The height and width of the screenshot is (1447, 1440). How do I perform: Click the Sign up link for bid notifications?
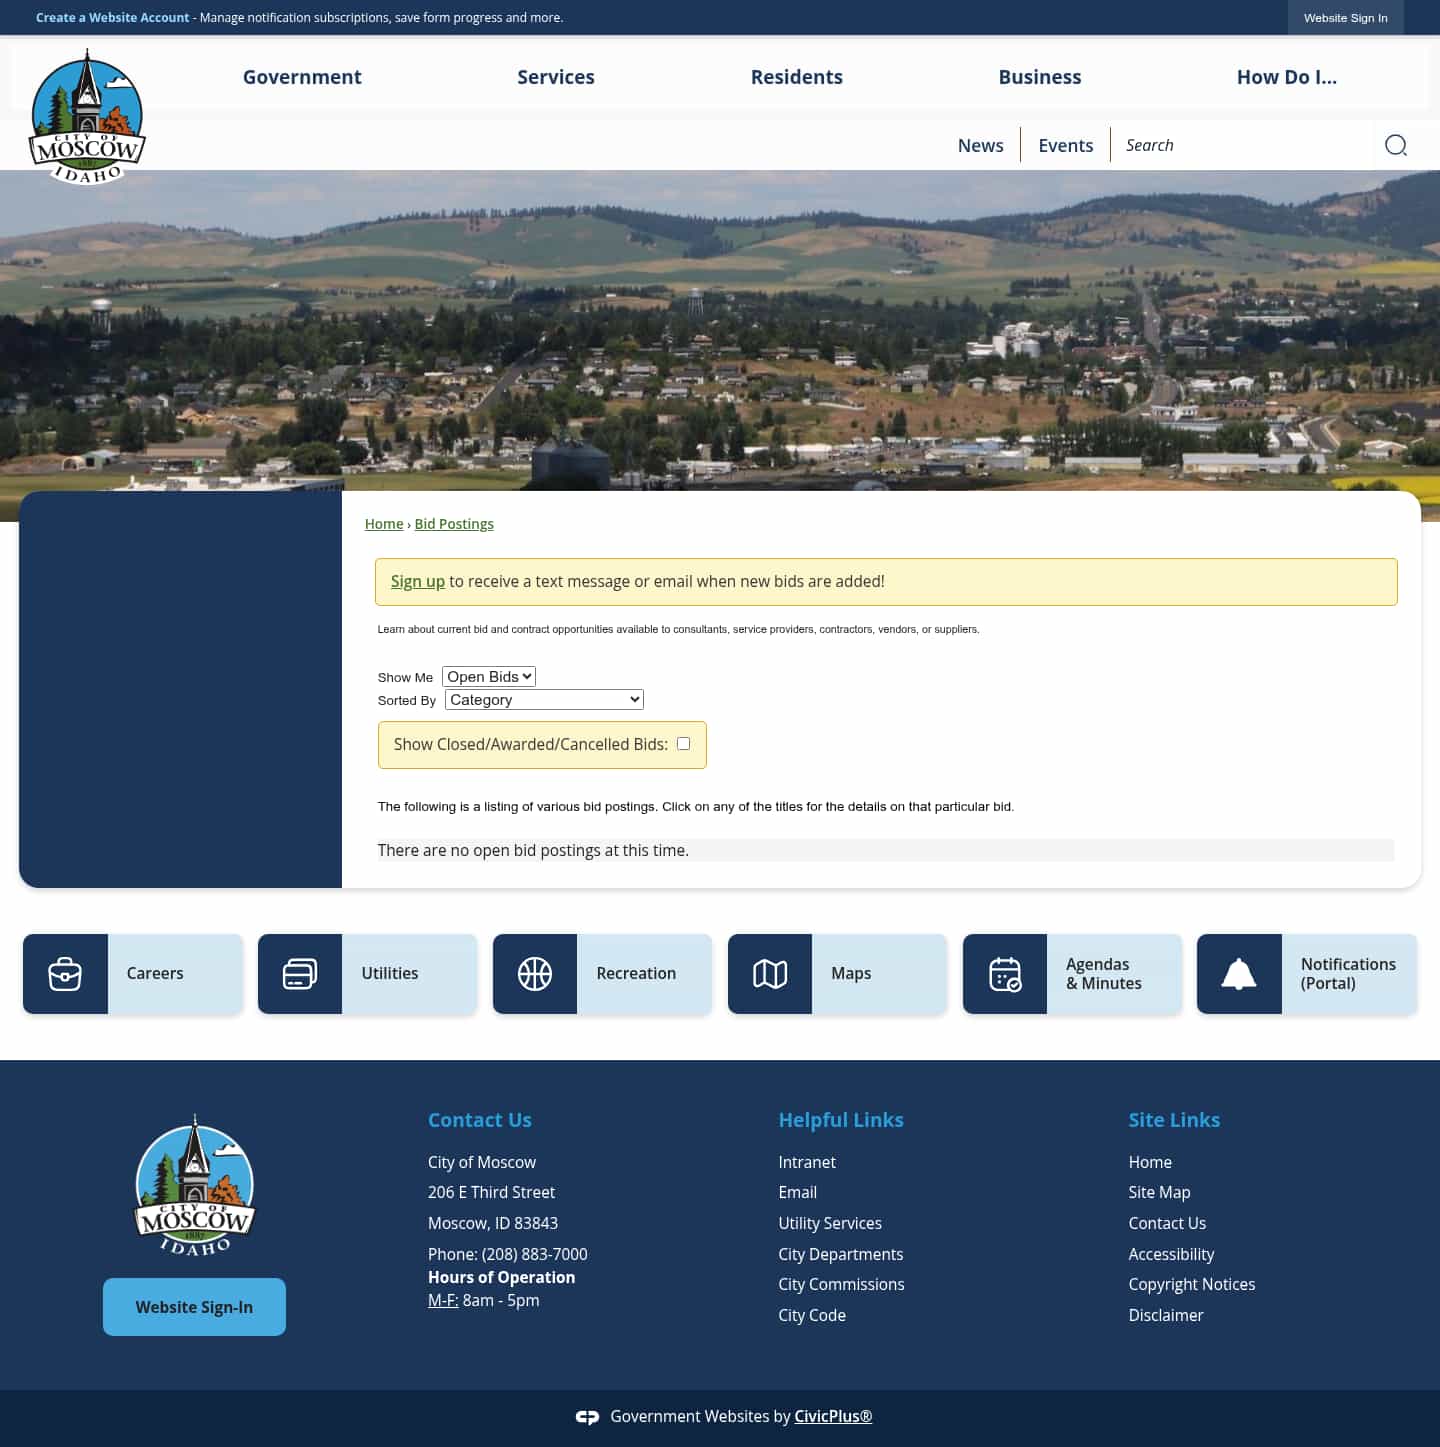418,581
